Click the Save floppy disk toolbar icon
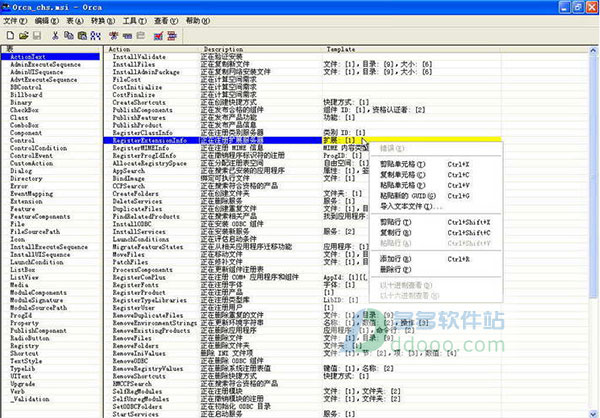This screenshot has height=418, width=600. (37, 36)
